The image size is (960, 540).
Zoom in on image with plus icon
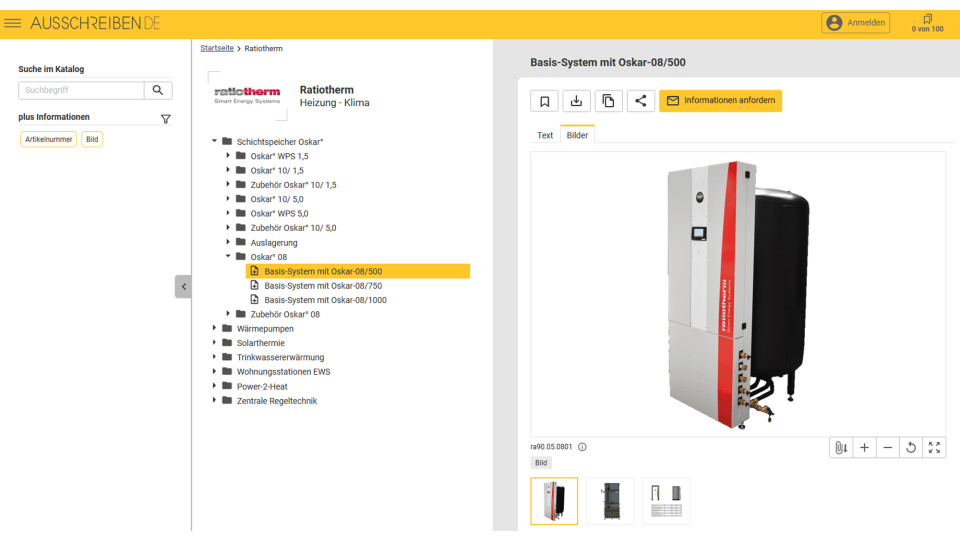click(x=865, y=448)
